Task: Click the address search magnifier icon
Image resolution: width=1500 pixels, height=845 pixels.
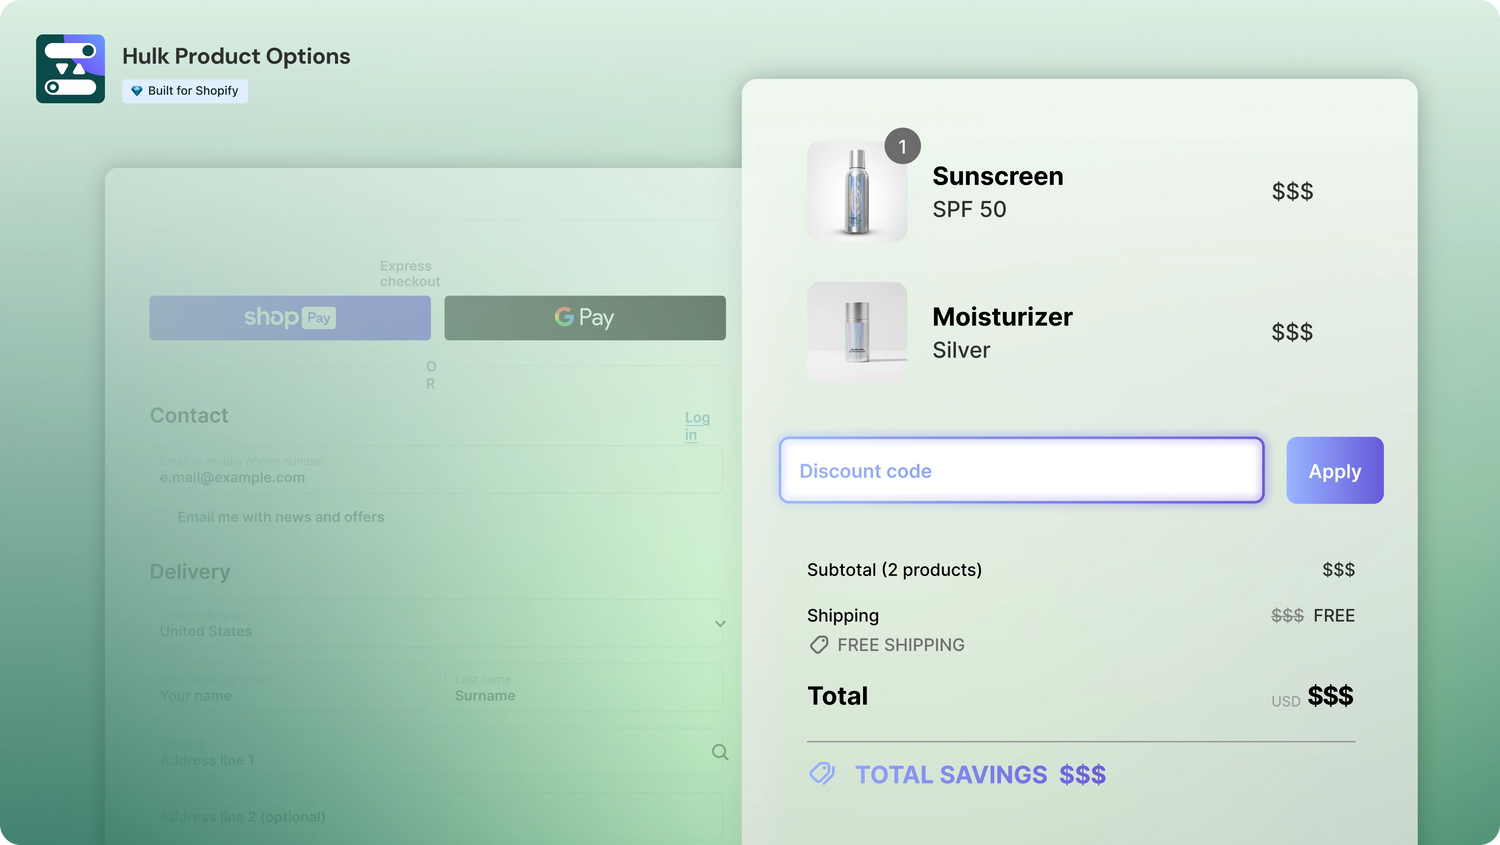Action: (x=720, y=752)
